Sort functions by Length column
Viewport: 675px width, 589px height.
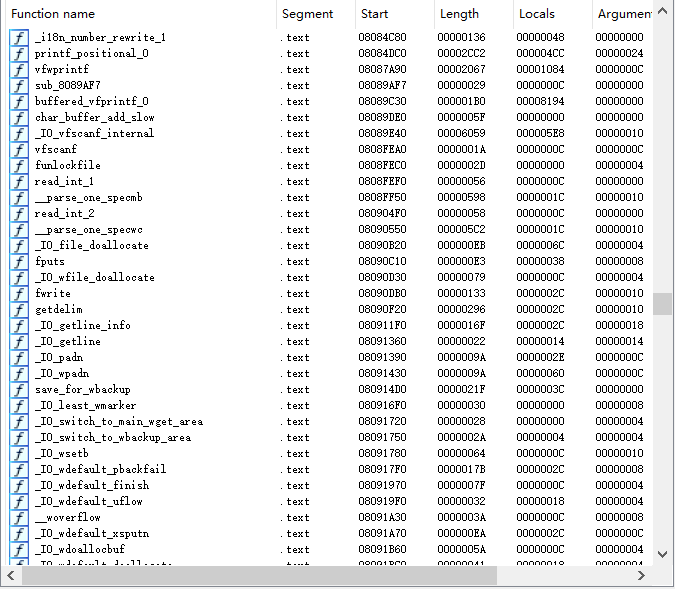tap(472, 14)
